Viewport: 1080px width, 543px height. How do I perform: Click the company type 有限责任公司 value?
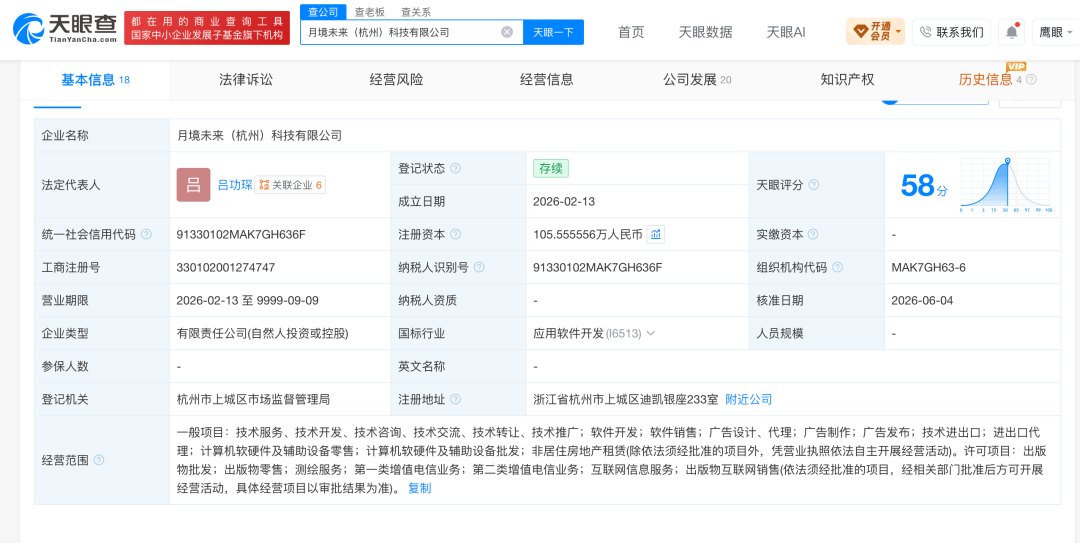pos(262,334)
